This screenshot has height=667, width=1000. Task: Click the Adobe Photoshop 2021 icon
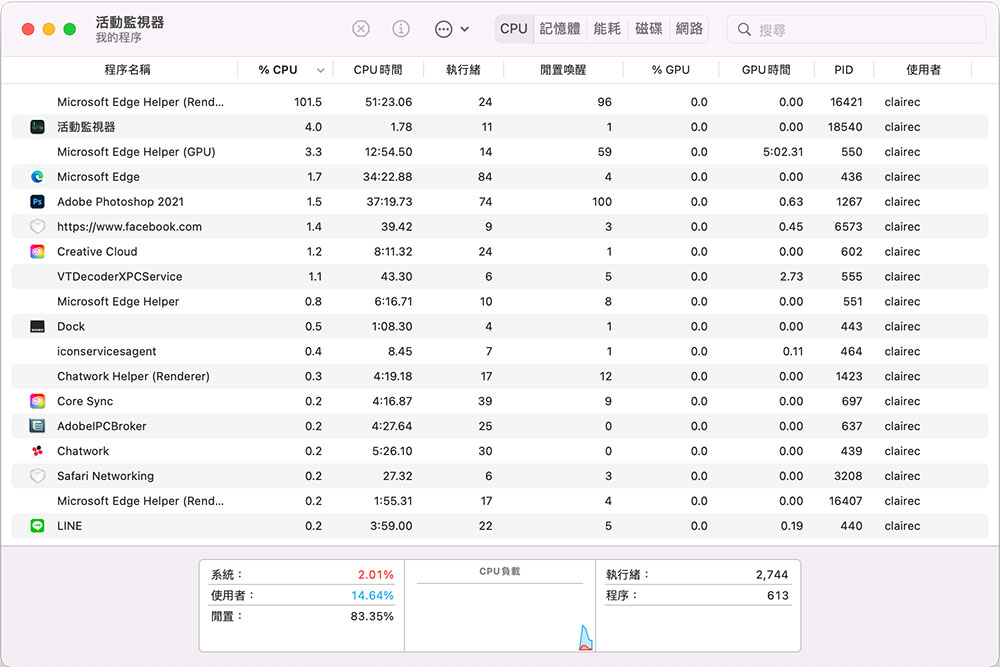point(38,202)
